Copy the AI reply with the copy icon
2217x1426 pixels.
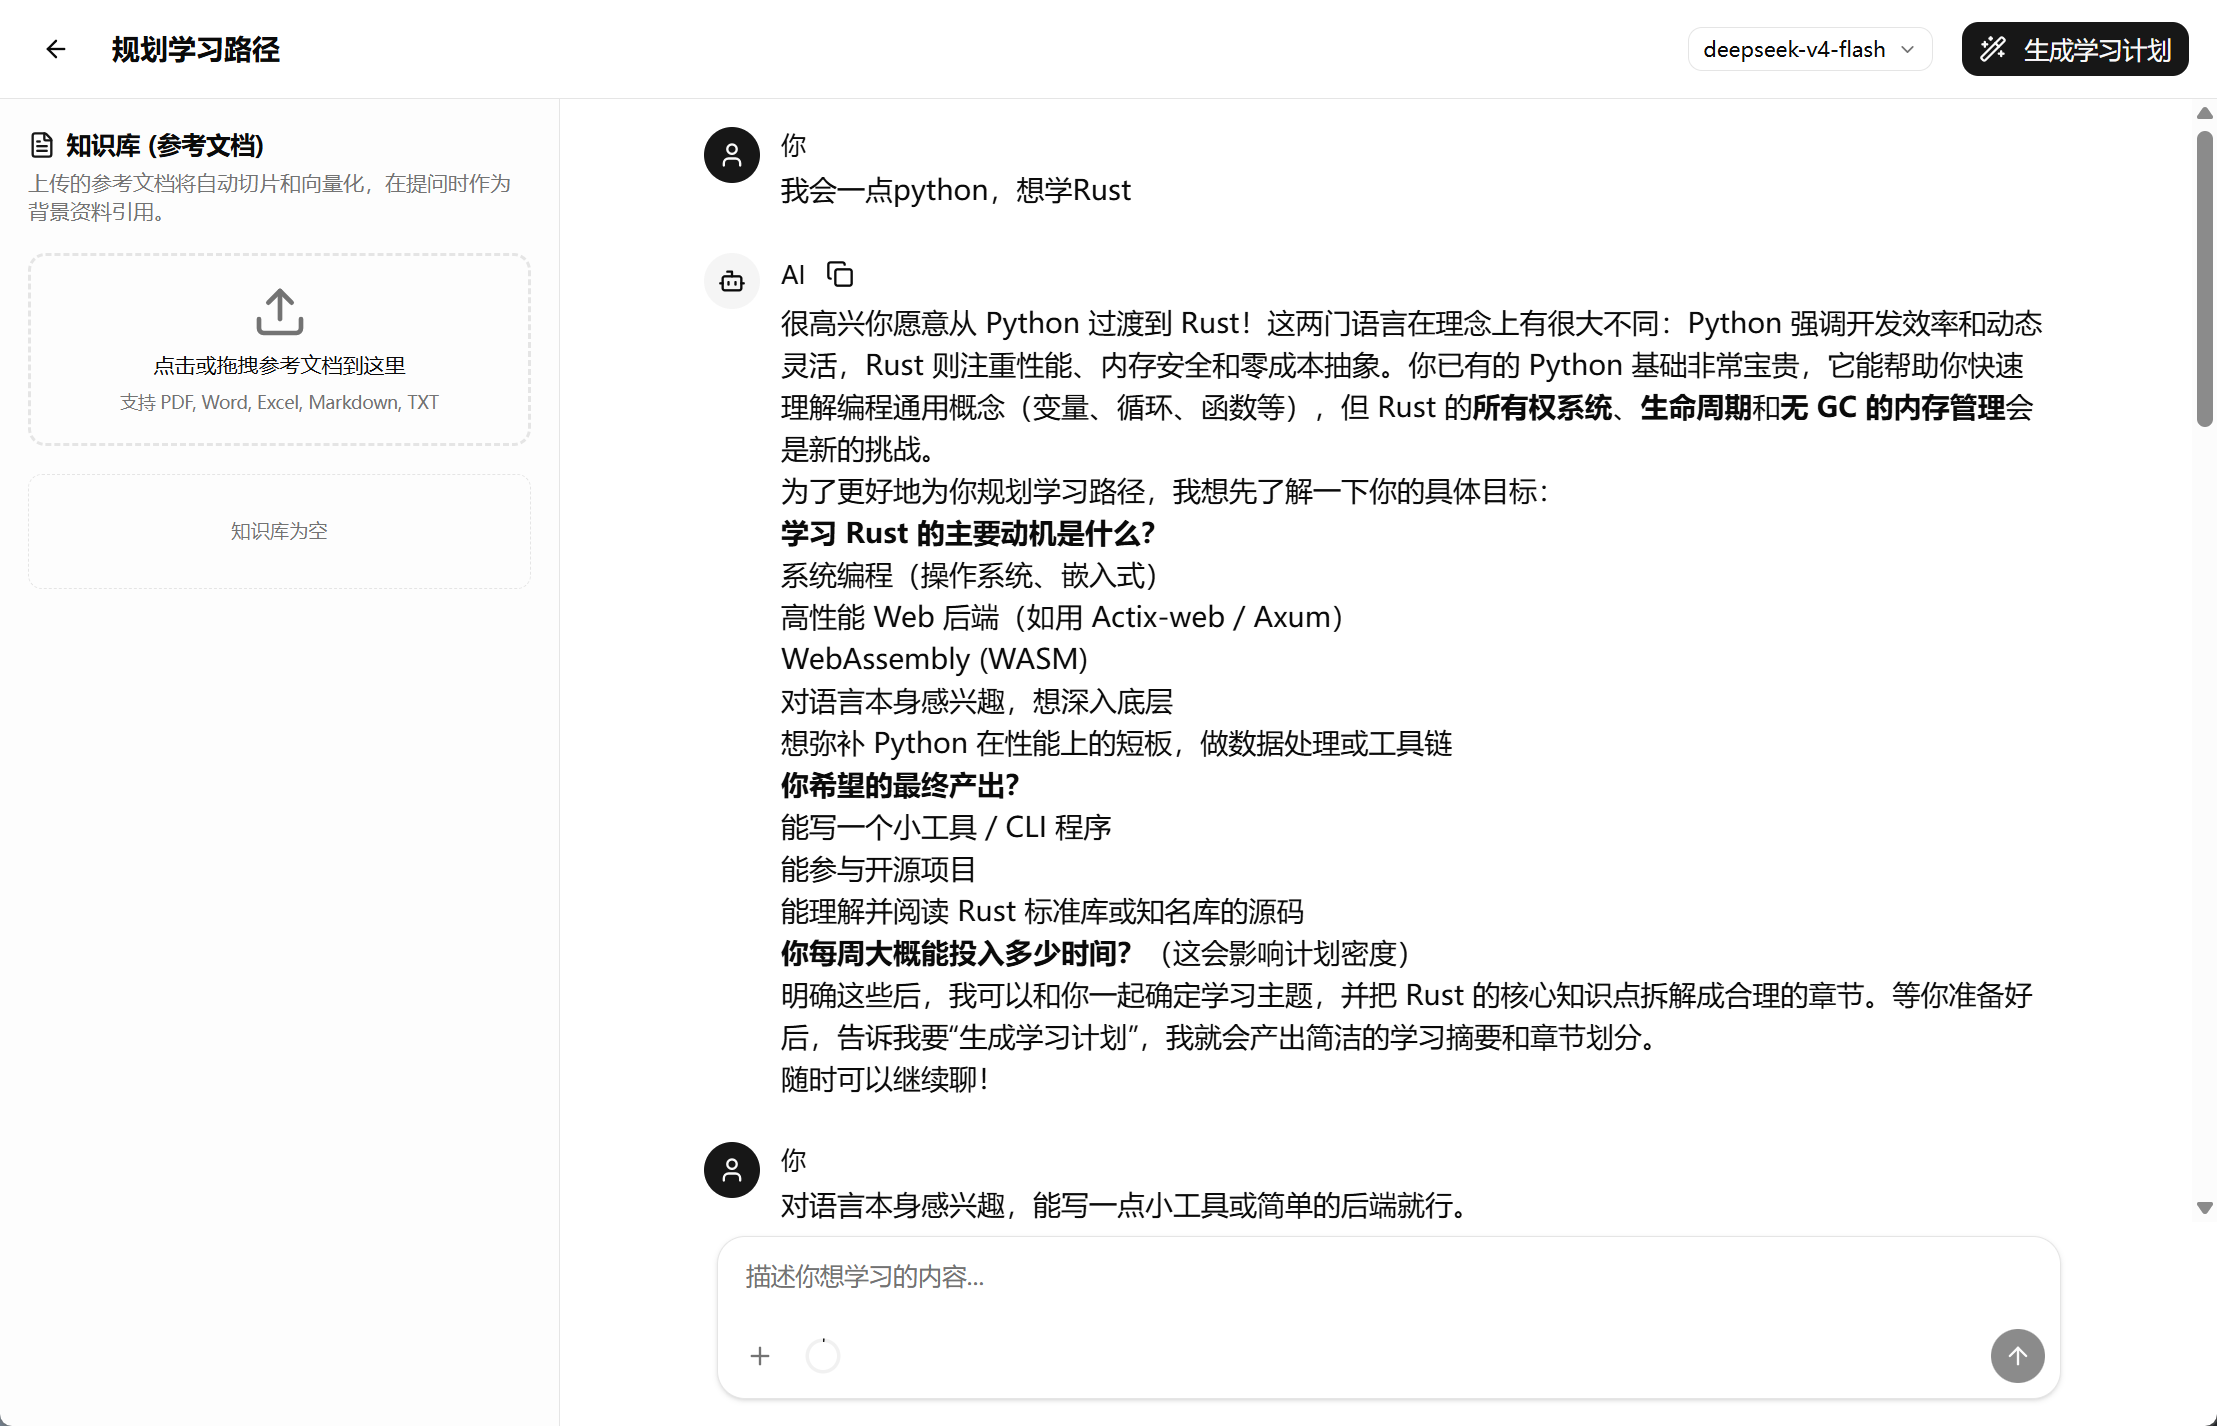tap(840, 274)
